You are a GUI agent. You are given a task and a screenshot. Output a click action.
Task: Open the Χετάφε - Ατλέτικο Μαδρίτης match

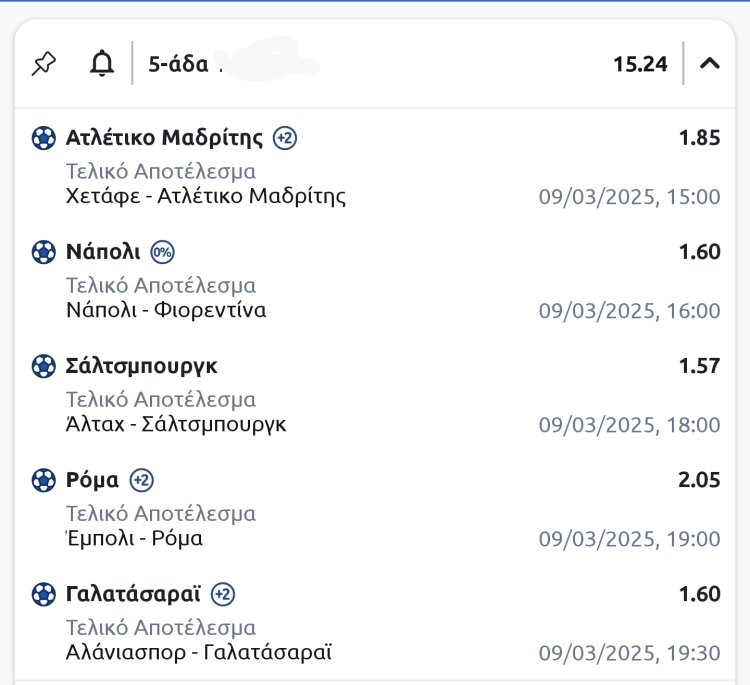pos(206,196)
